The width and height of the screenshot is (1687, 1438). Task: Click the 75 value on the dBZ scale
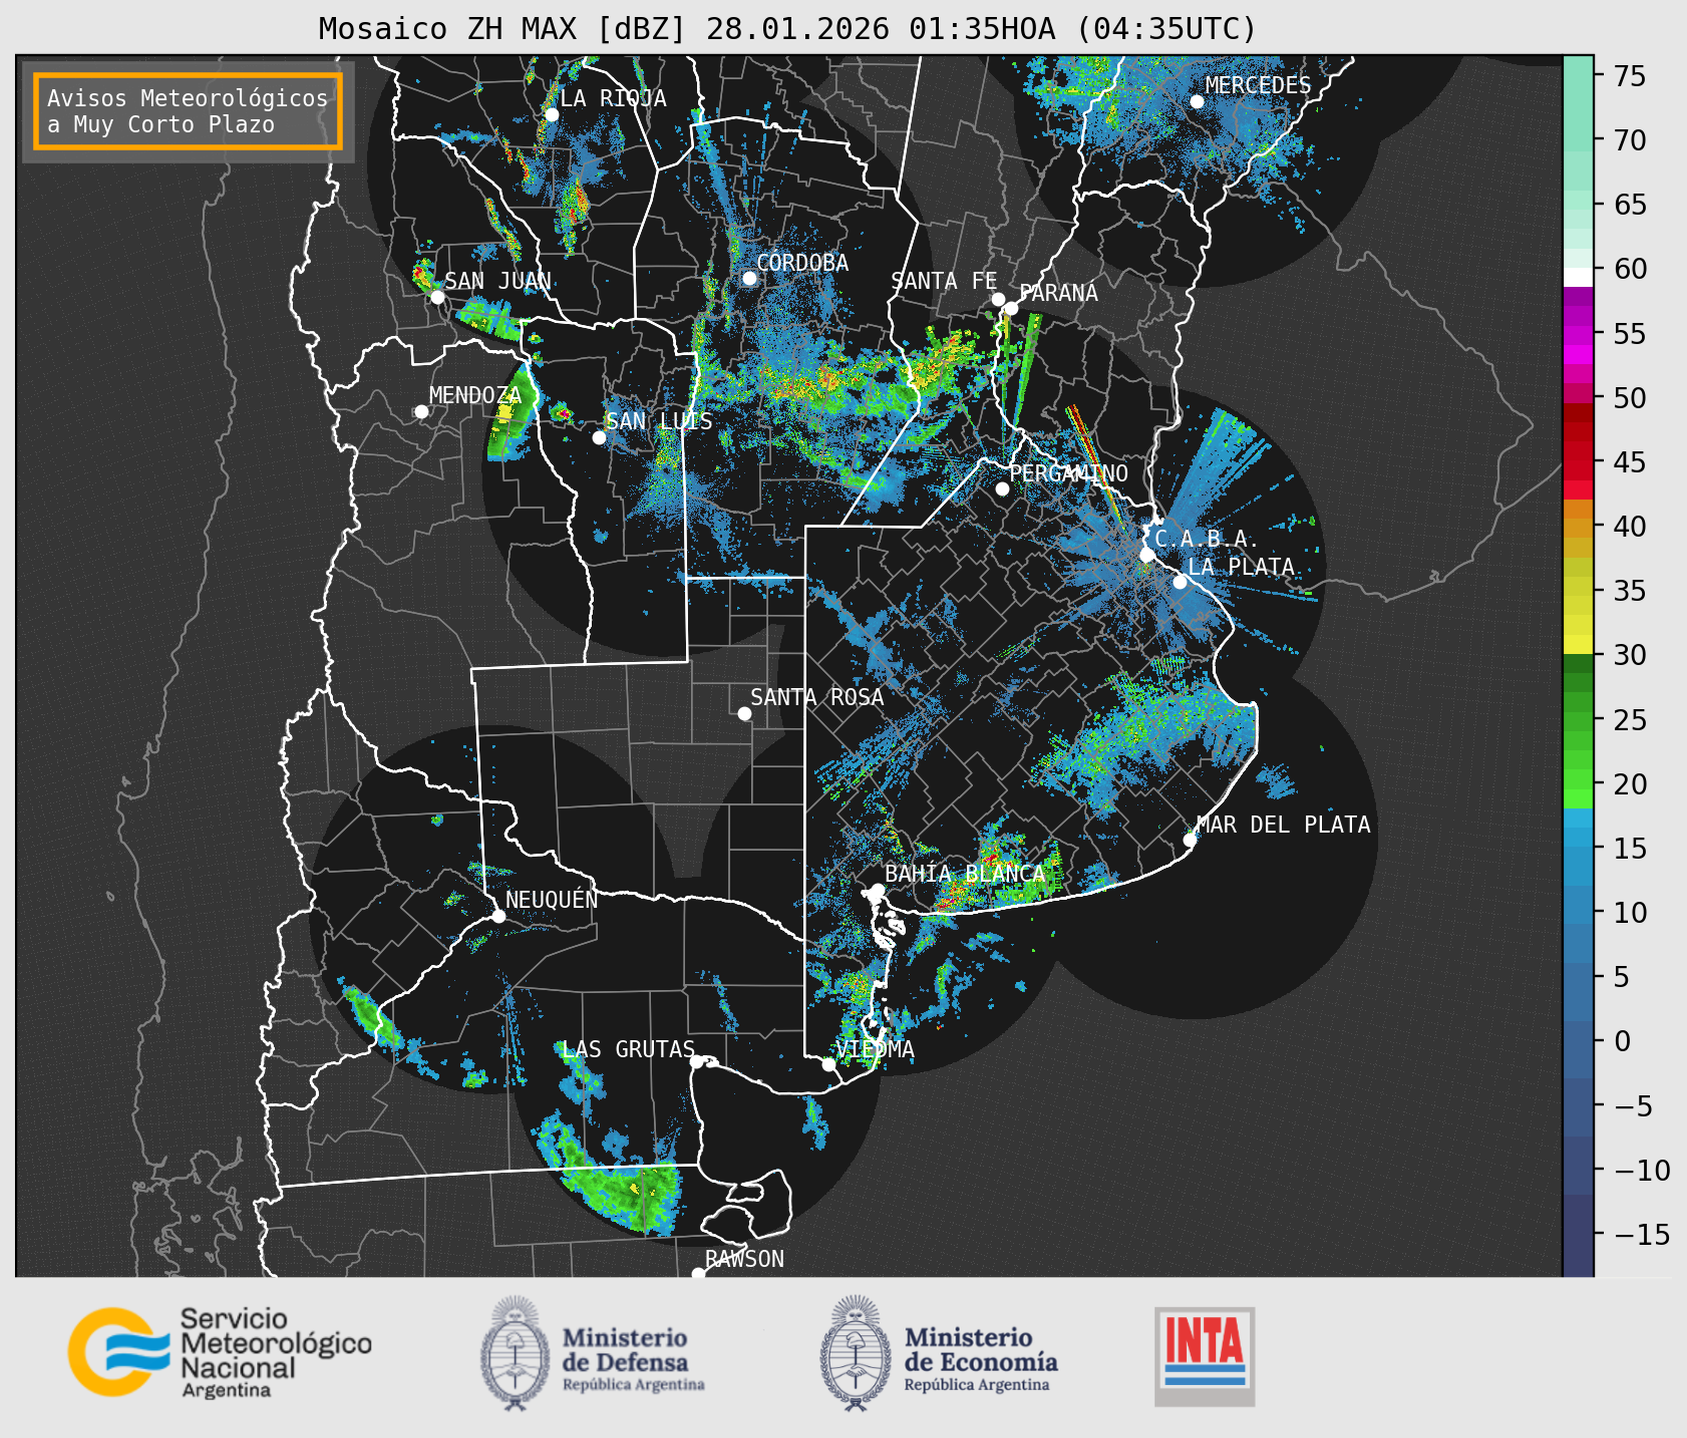[x=1629, y=75]
